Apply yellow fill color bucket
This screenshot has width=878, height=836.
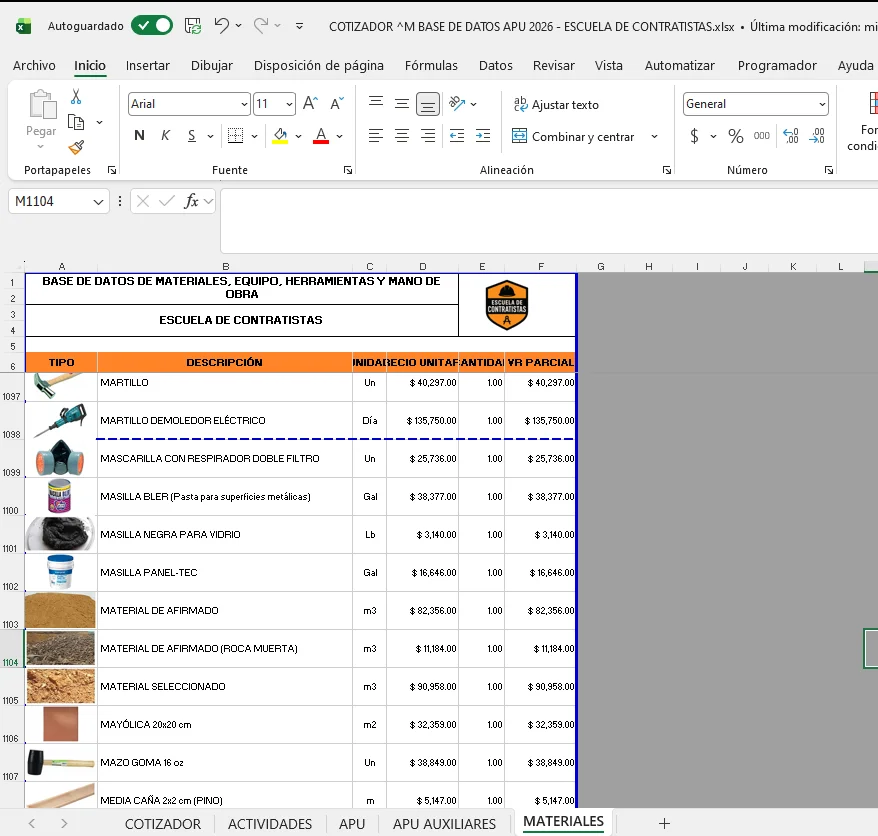(280, 136)
